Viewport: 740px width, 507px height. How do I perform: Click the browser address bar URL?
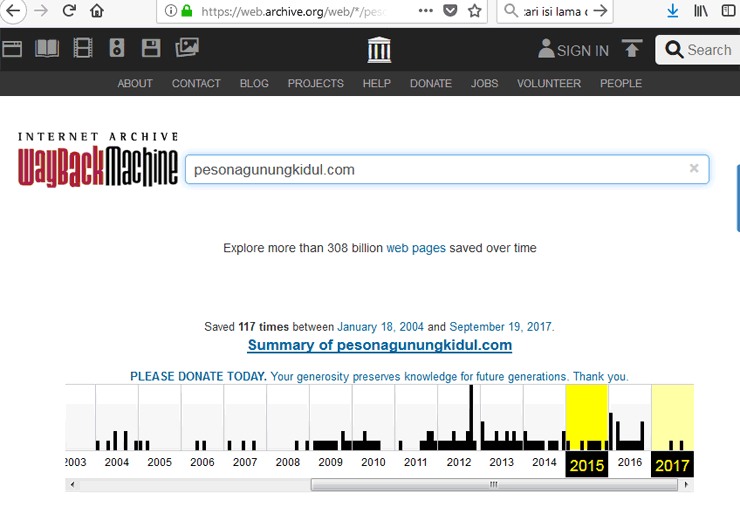click(x=294, y=11)
